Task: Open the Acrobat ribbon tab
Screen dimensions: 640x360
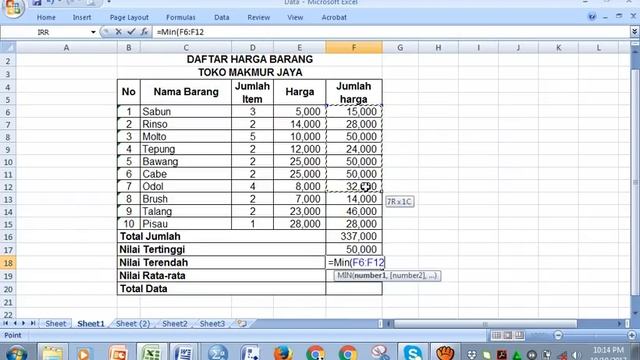Action: tap(334, 18)
